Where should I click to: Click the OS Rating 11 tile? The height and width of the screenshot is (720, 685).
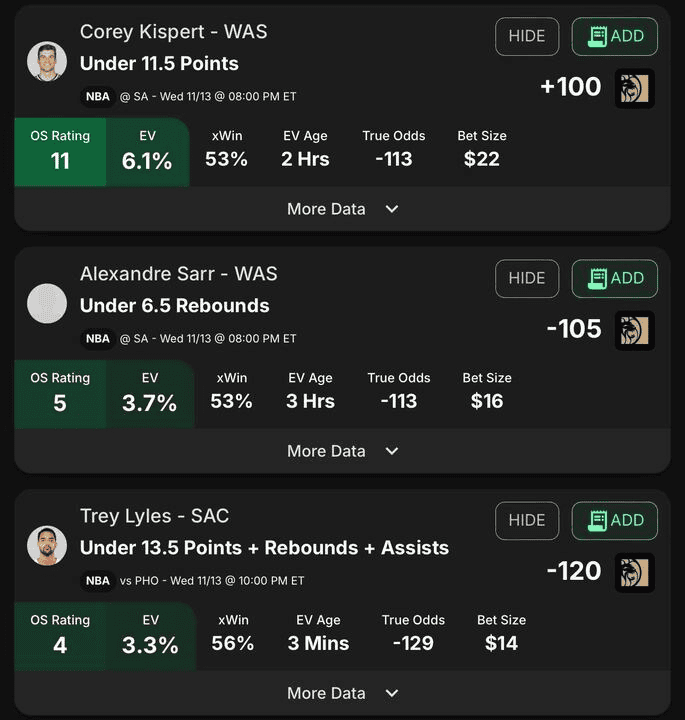pos(60,152)
